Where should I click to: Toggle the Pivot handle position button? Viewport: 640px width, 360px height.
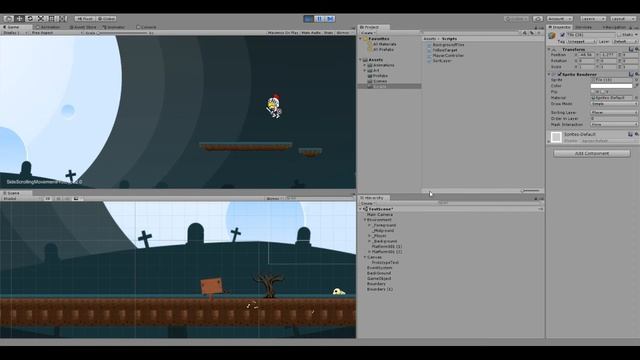coord(85,19)
